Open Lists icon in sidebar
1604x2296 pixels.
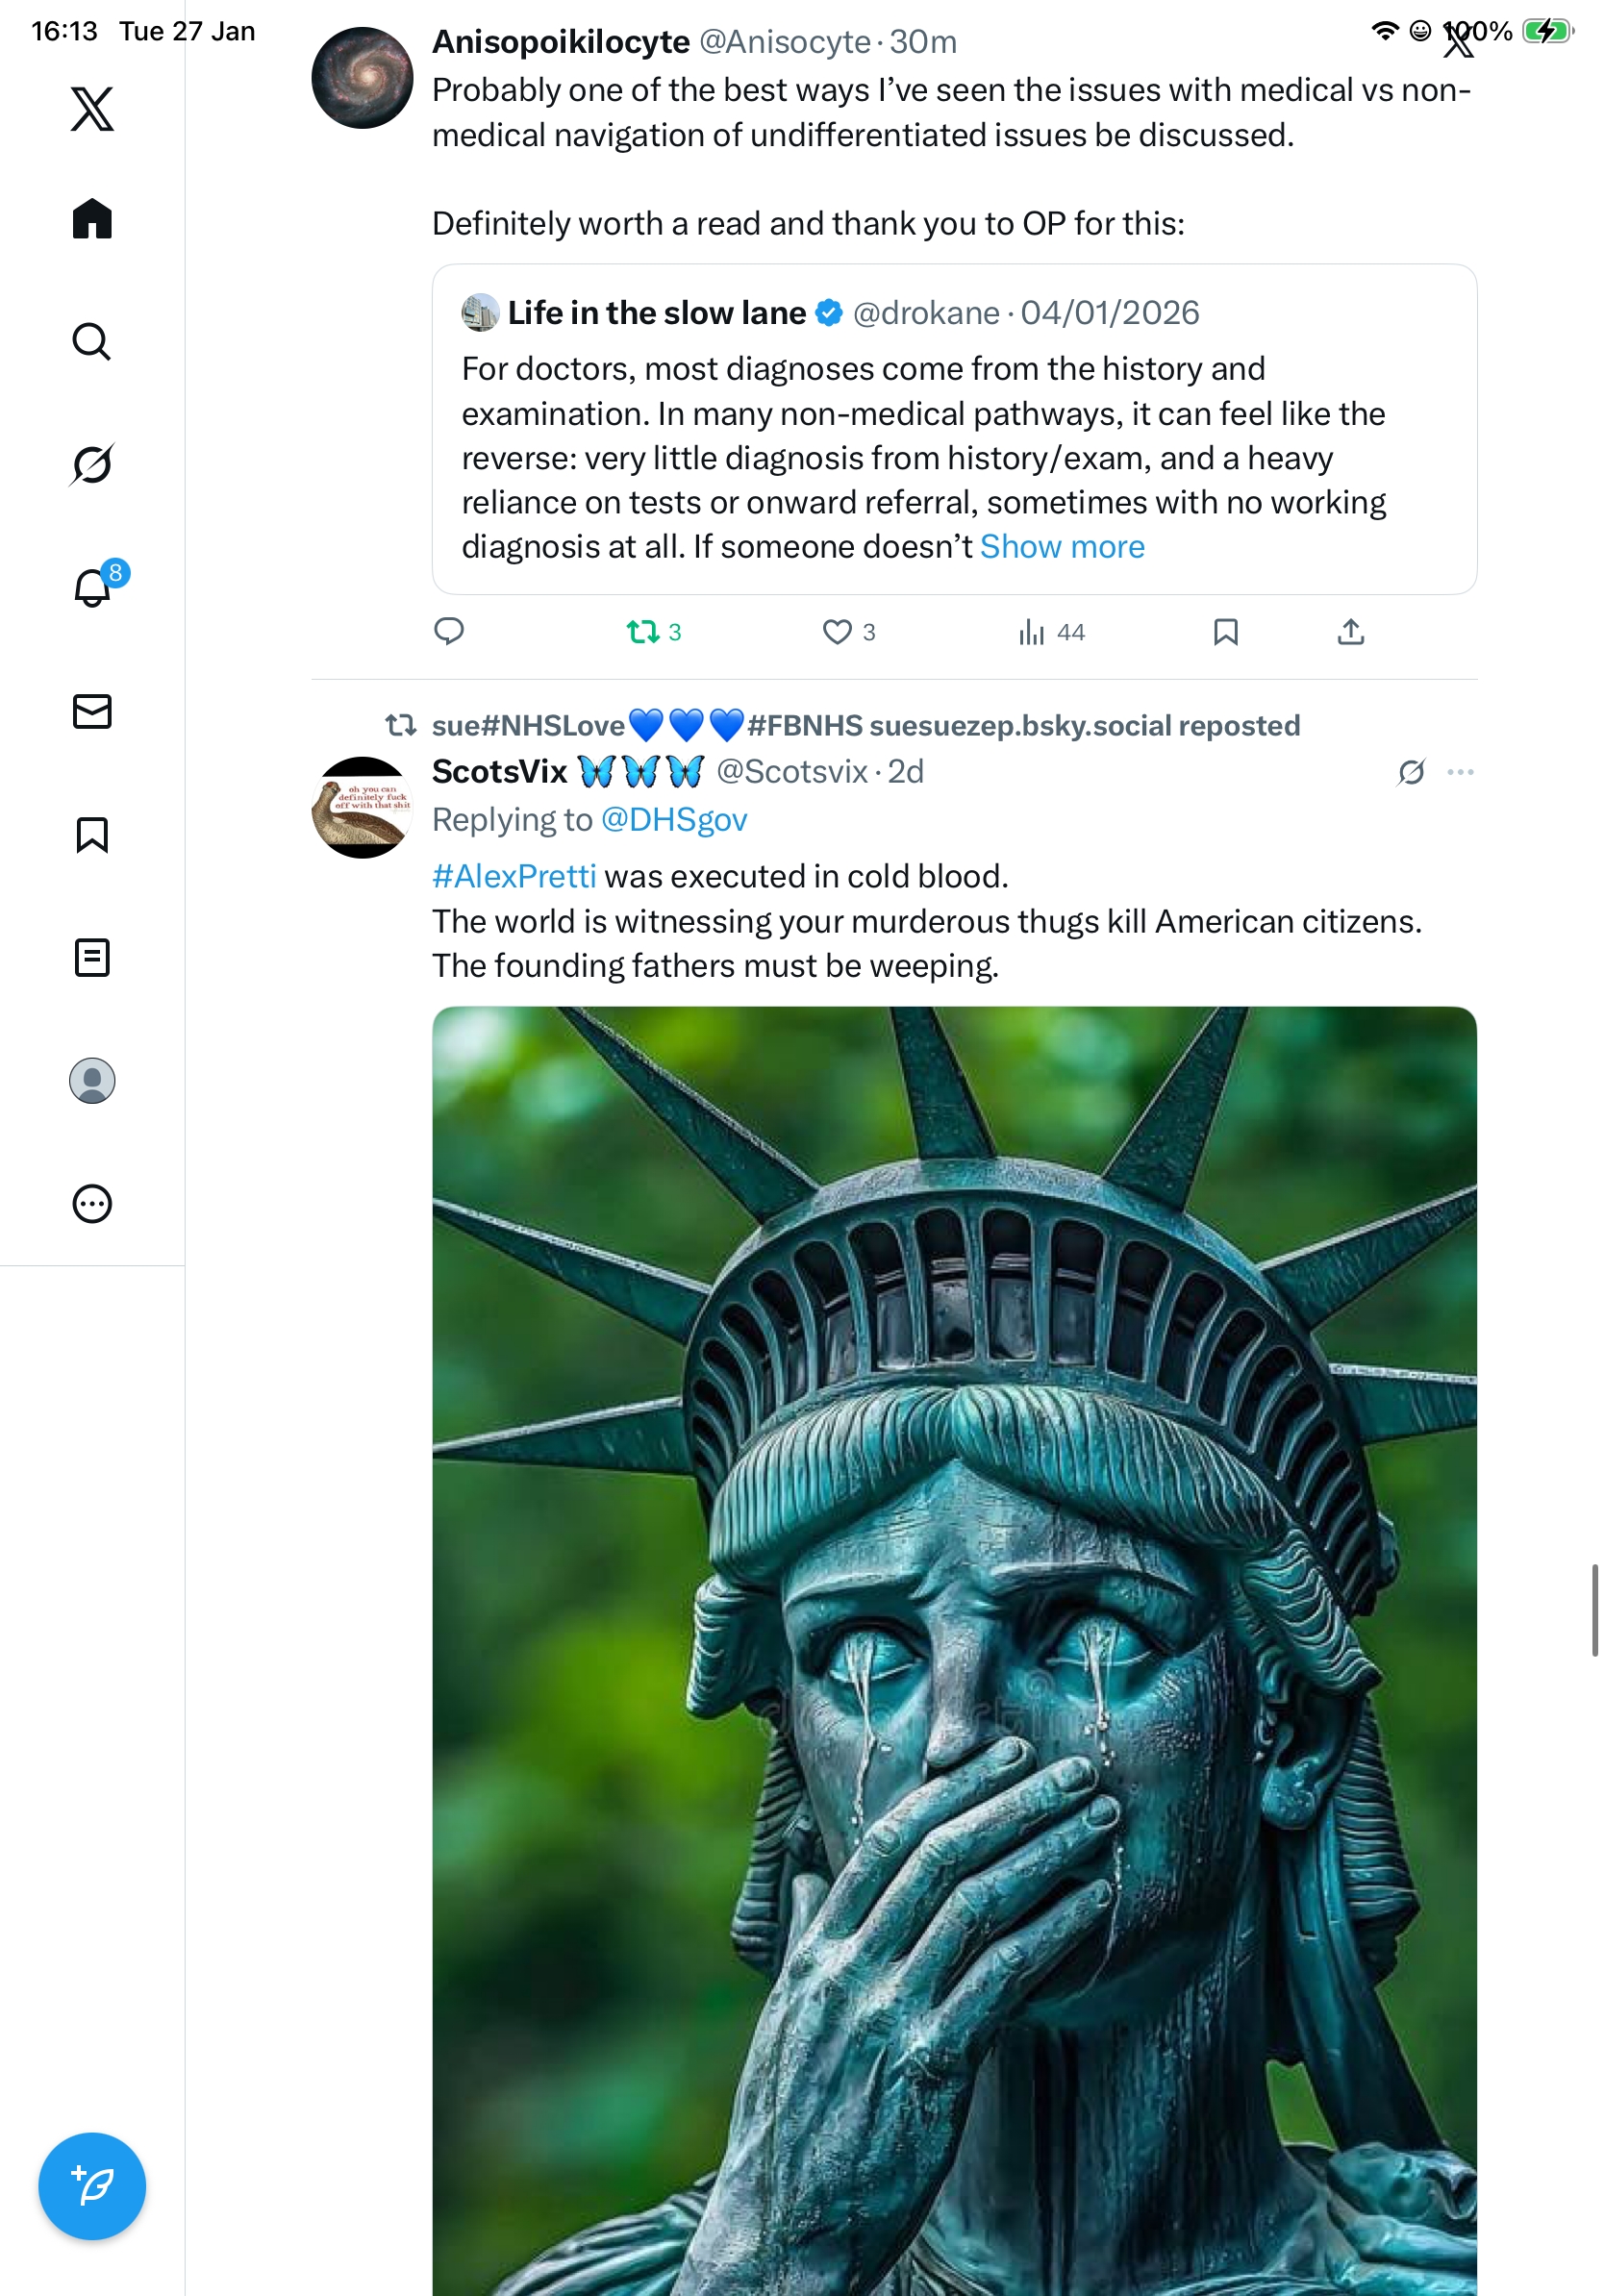[92, 957]
